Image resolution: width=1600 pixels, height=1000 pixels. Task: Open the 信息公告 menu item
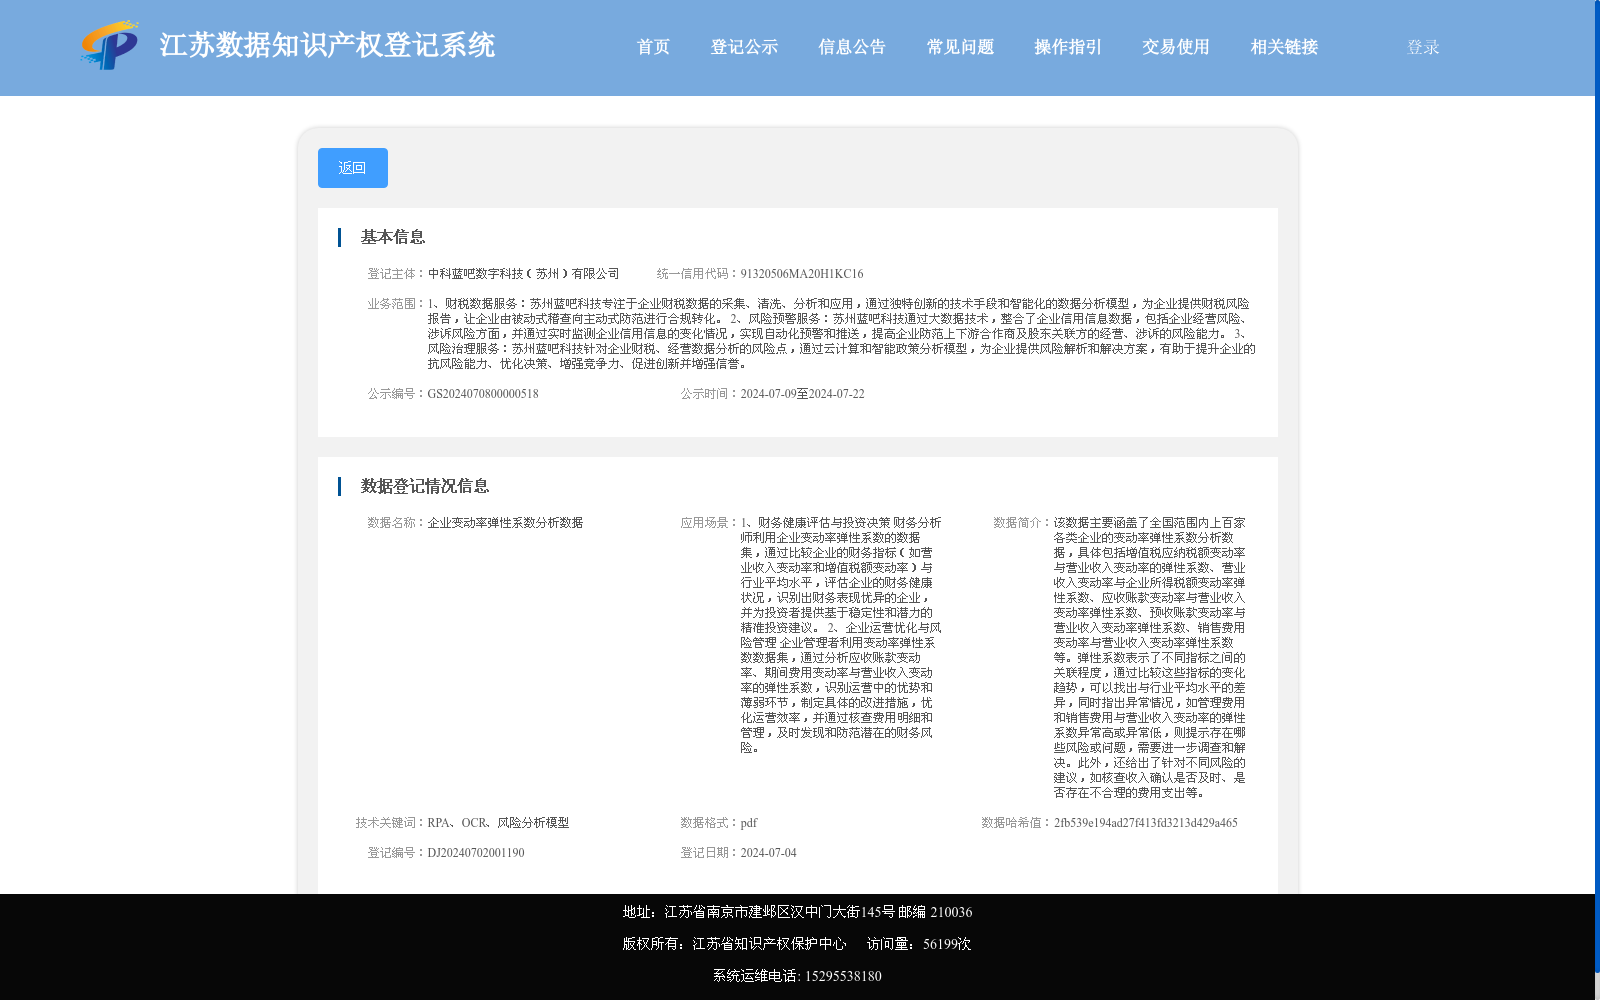tap(852, 47)
